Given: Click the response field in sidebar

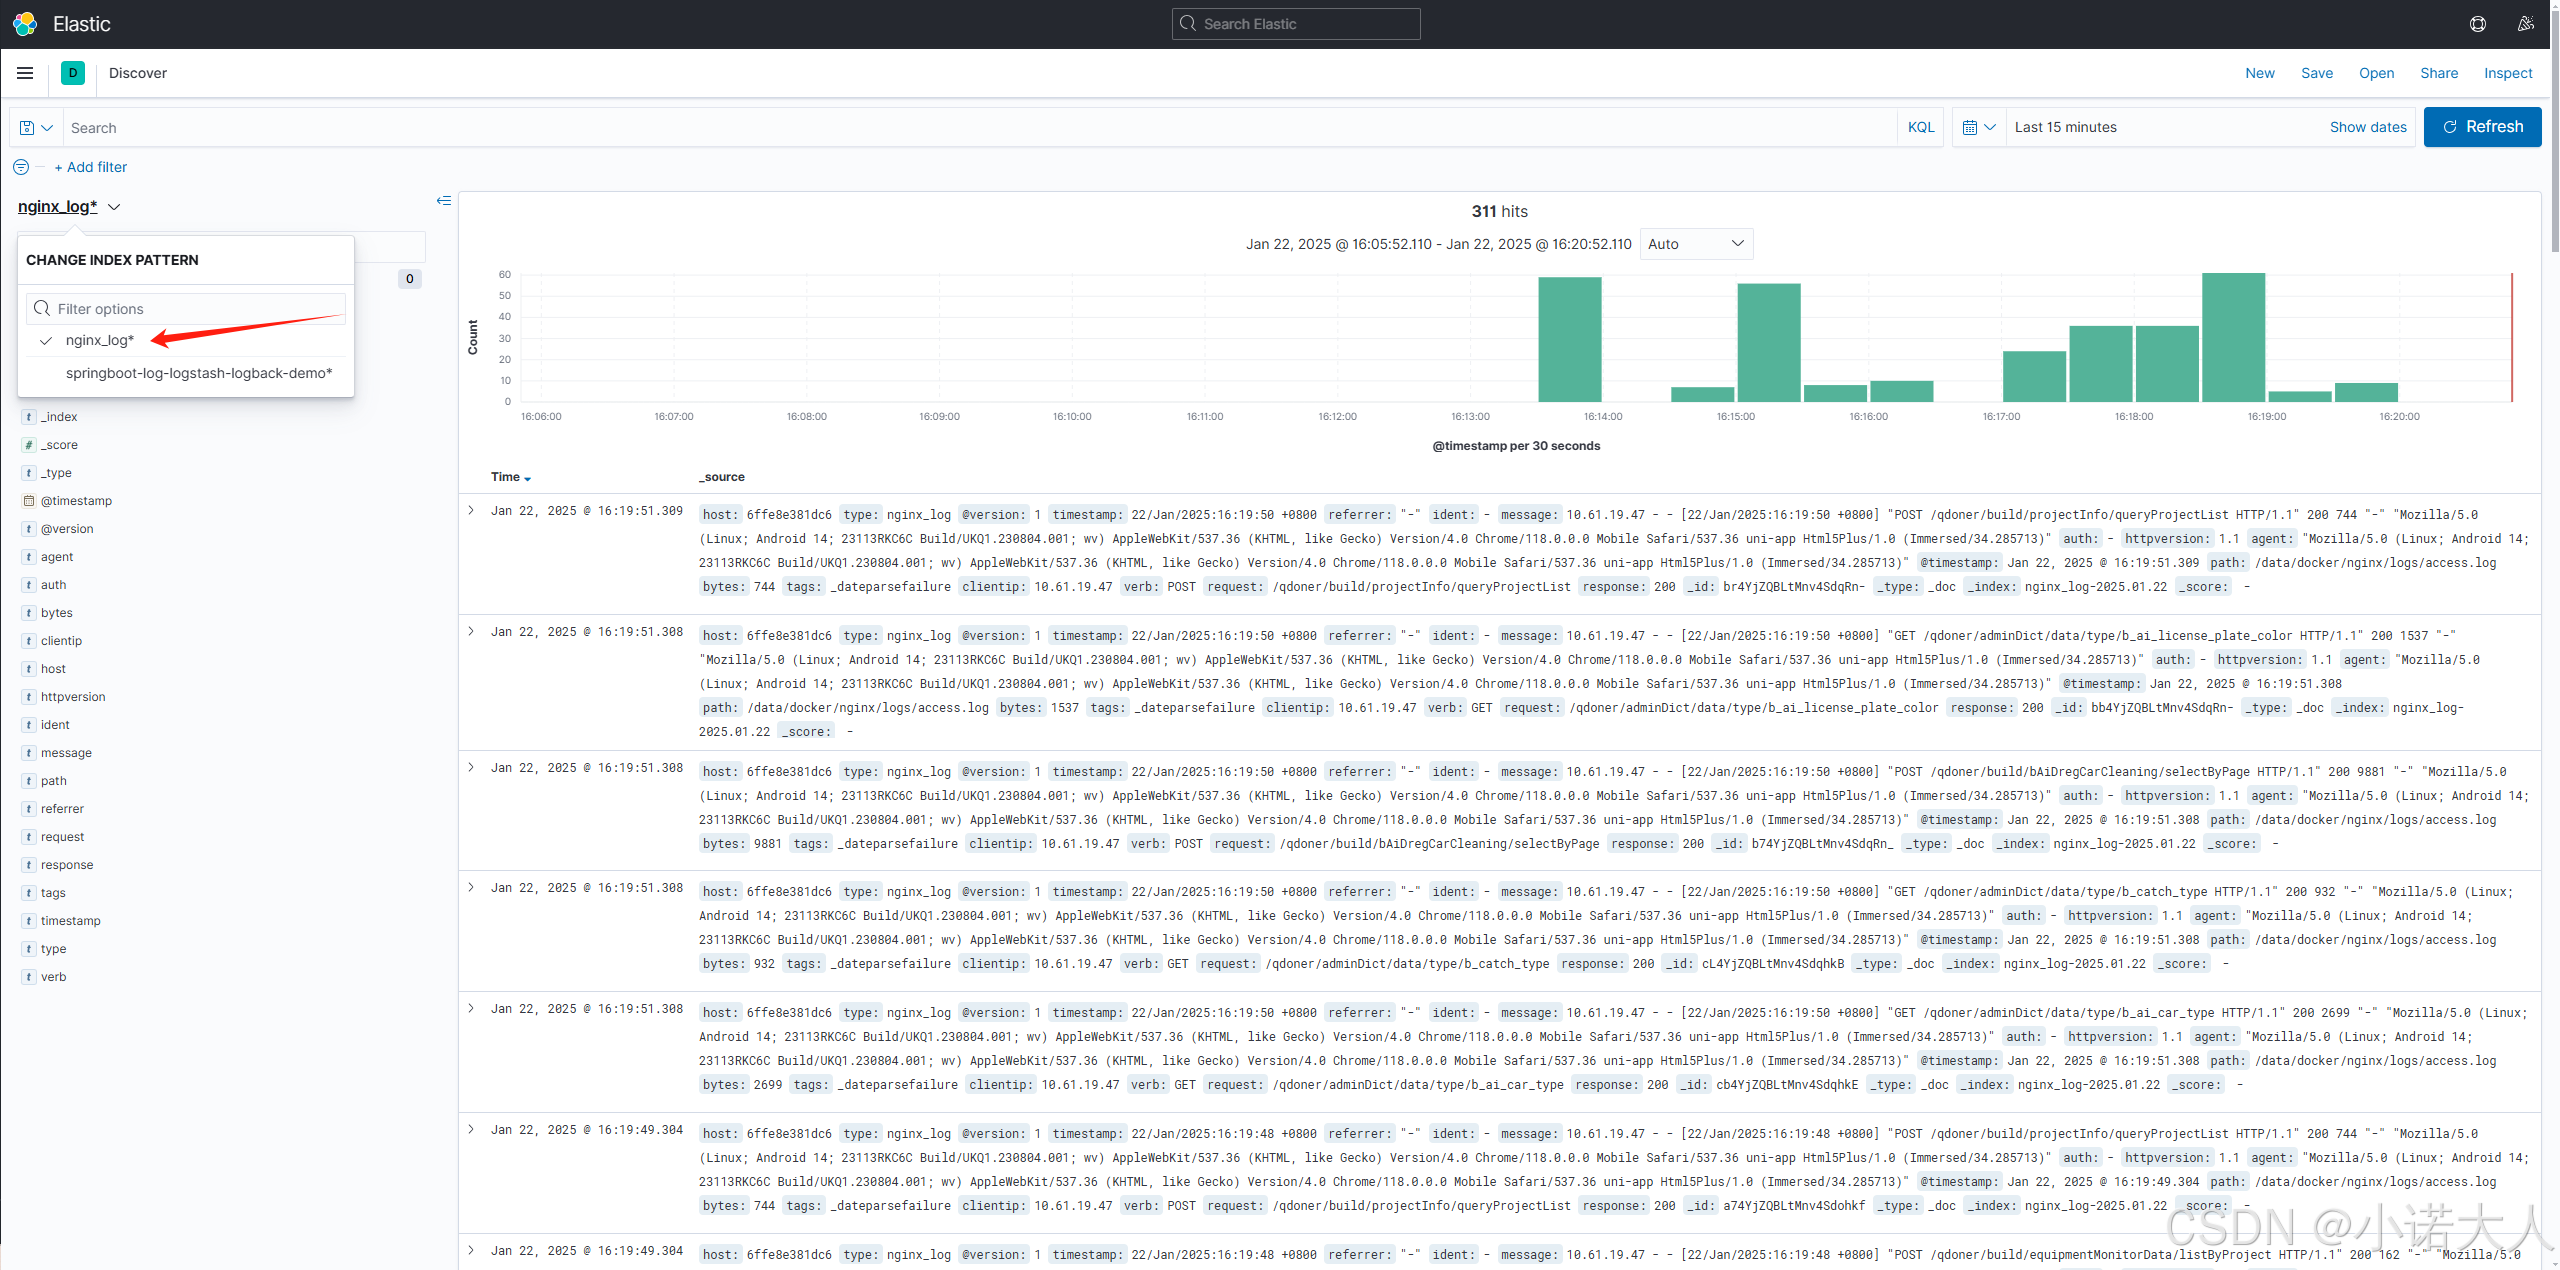Looking at the screenshot, I should point(67,865).
